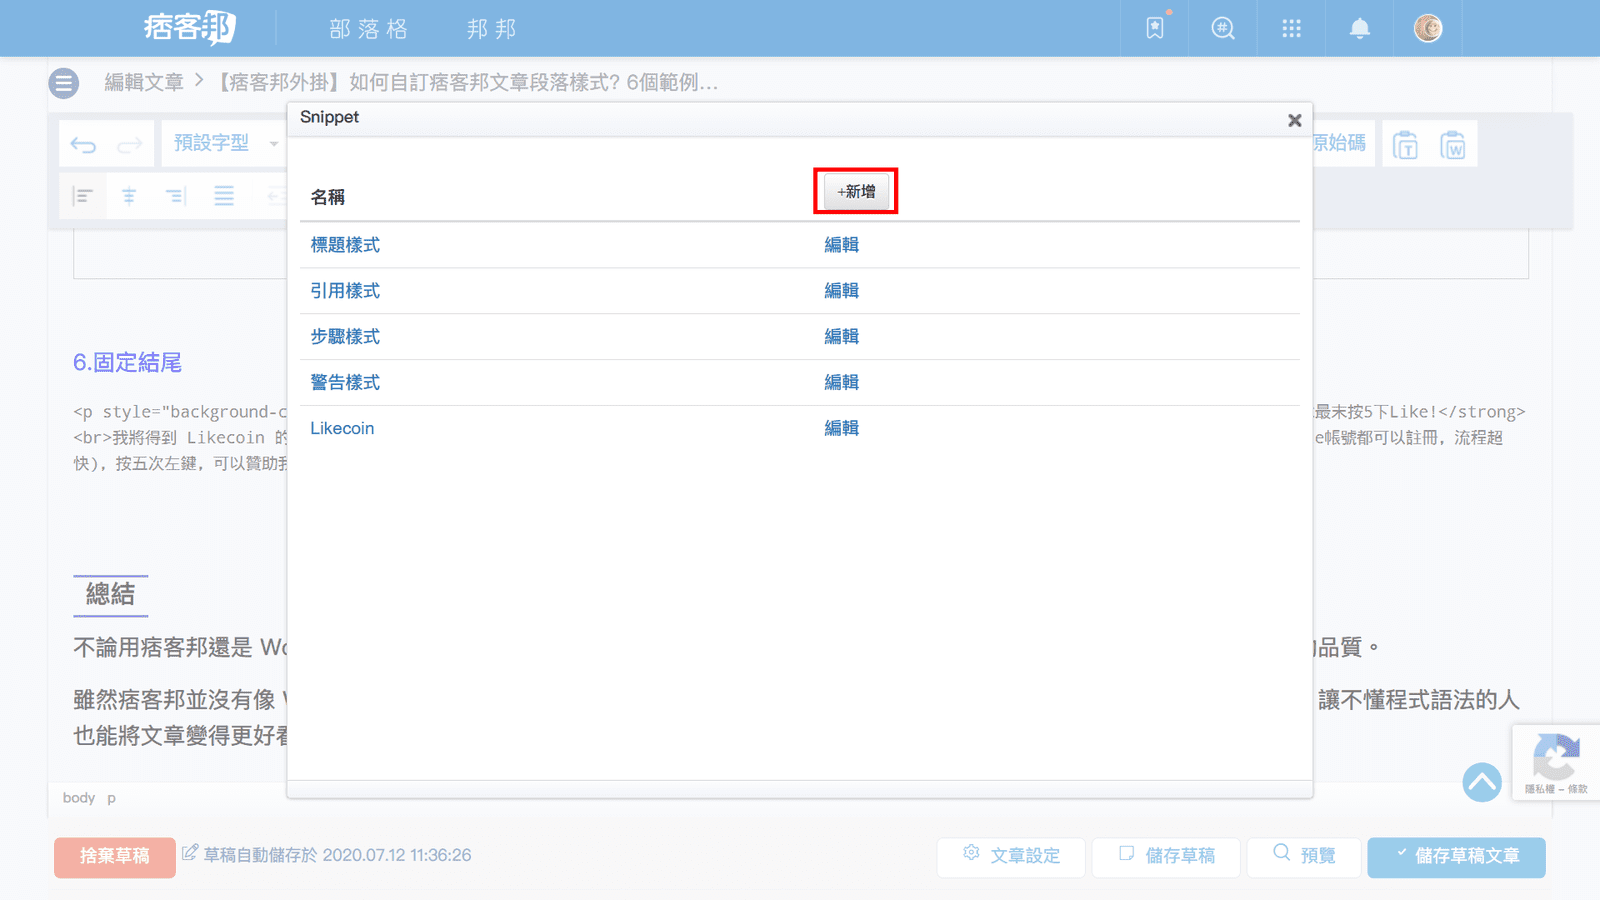1600x900 pixels.
Task: Open notifications via the bell icon
Action: (x=1359, y=28)
